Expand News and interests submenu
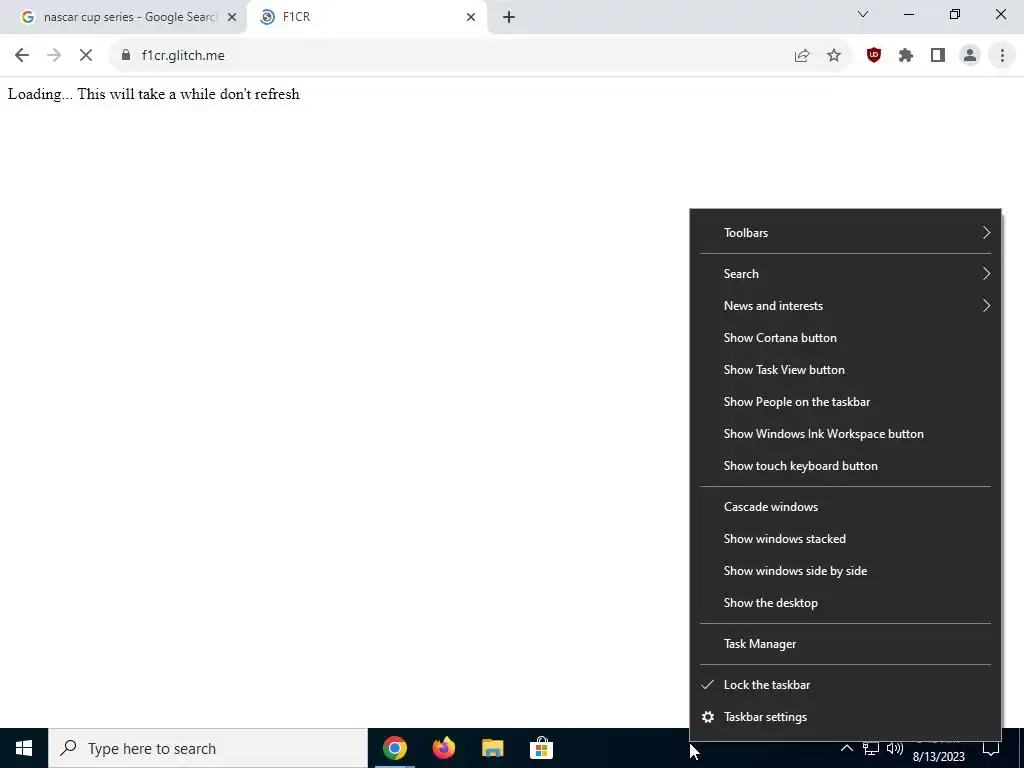 click(845, 306)
